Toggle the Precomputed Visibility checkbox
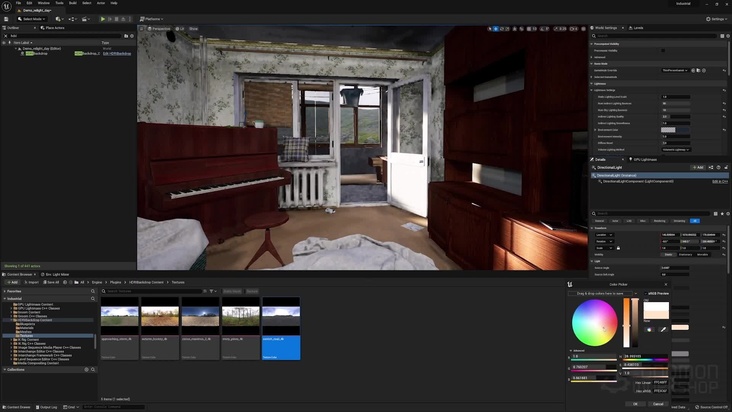The width and height of the screenshot is (732, 412). point(663,50)
